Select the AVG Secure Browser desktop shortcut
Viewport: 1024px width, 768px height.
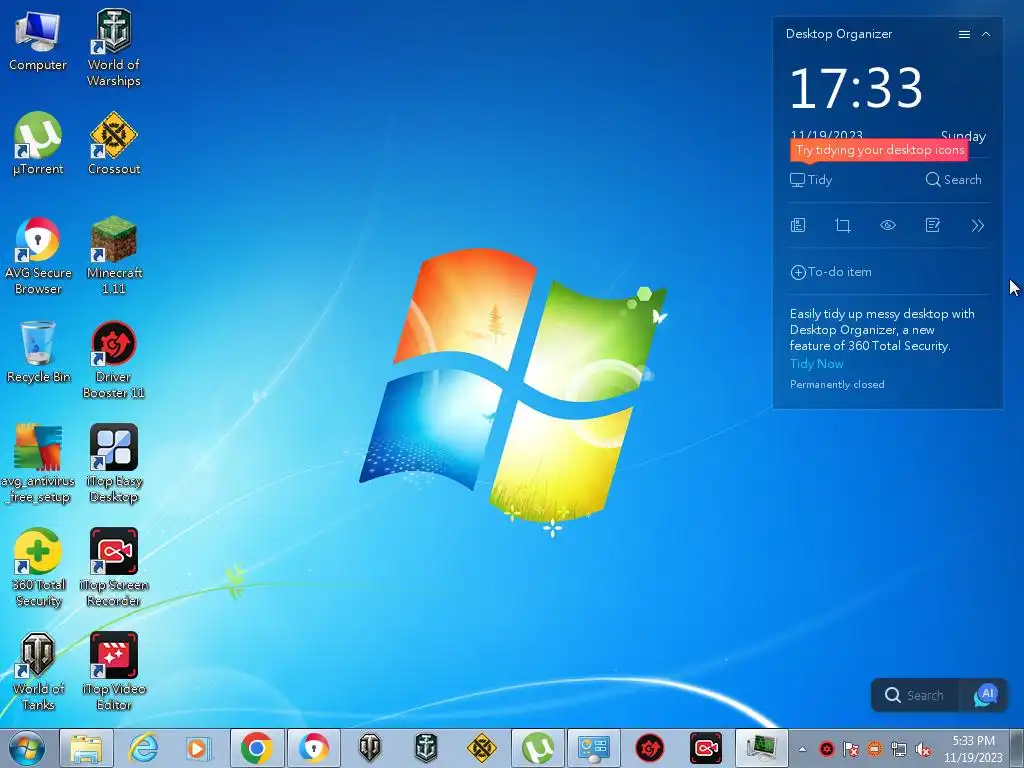pyautogui.click(x=38, y=256)
